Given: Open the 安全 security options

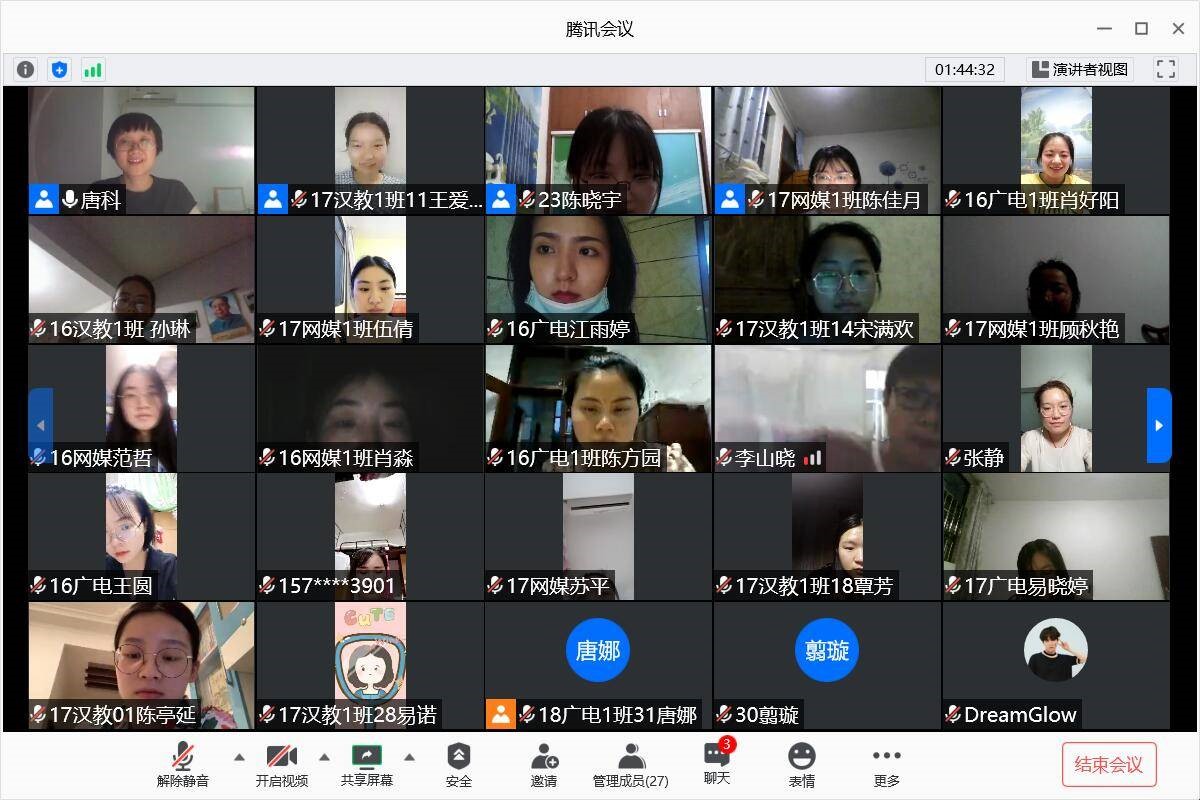Looking at the screenshot, I should pyautogui.click(x=458, y=765).
